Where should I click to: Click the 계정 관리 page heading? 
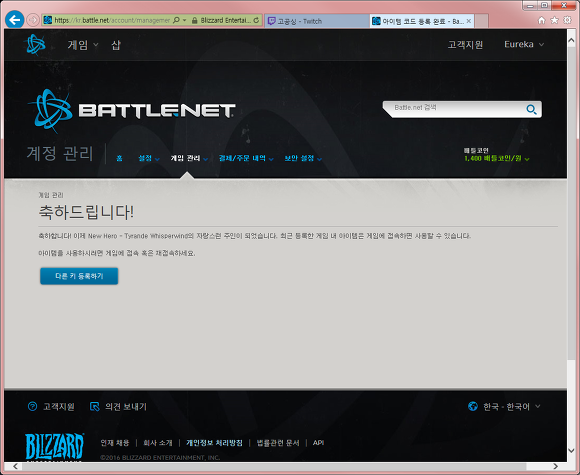click(x=60, y=153)
